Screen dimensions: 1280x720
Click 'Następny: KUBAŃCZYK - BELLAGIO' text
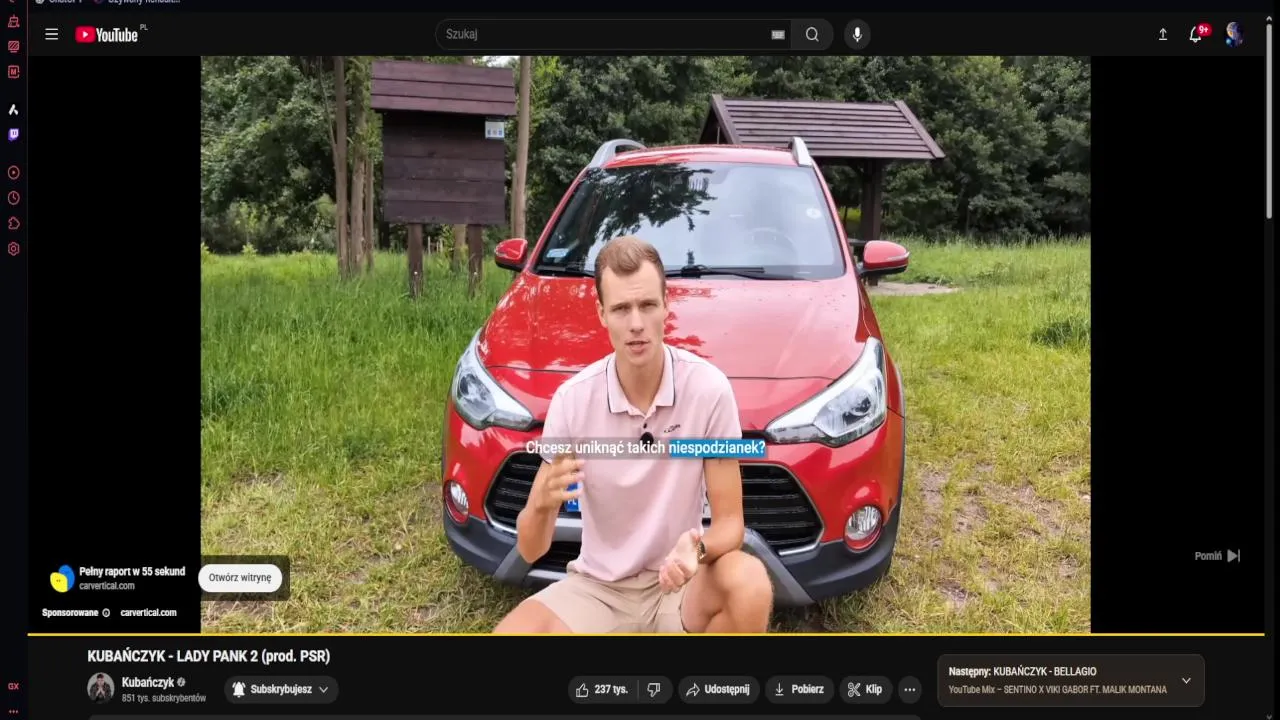click(1022, 672)
